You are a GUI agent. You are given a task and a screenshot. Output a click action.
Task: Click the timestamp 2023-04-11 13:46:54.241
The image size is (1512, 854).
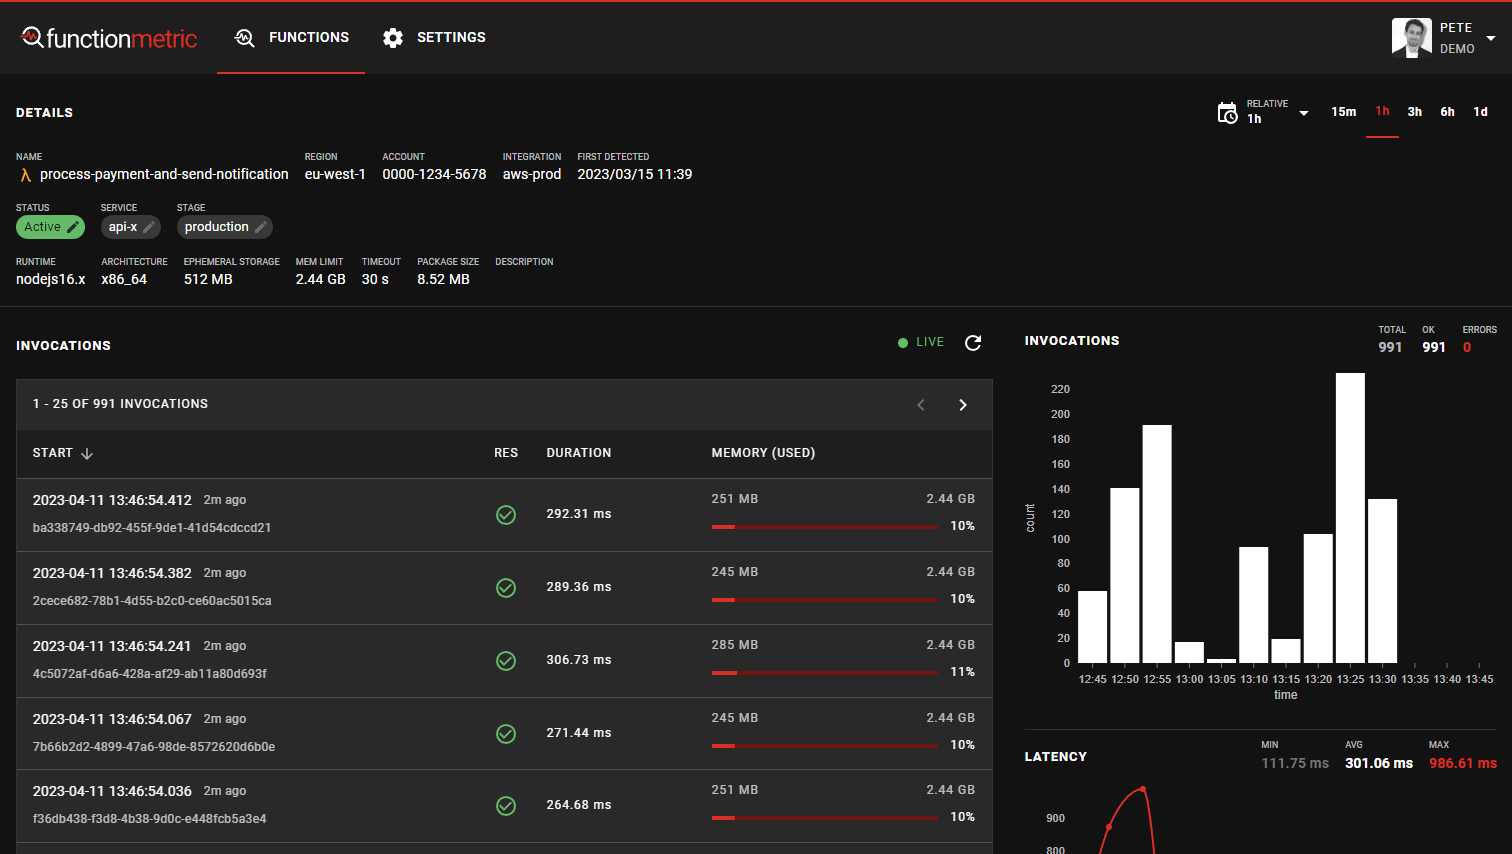tap(112, 646)
